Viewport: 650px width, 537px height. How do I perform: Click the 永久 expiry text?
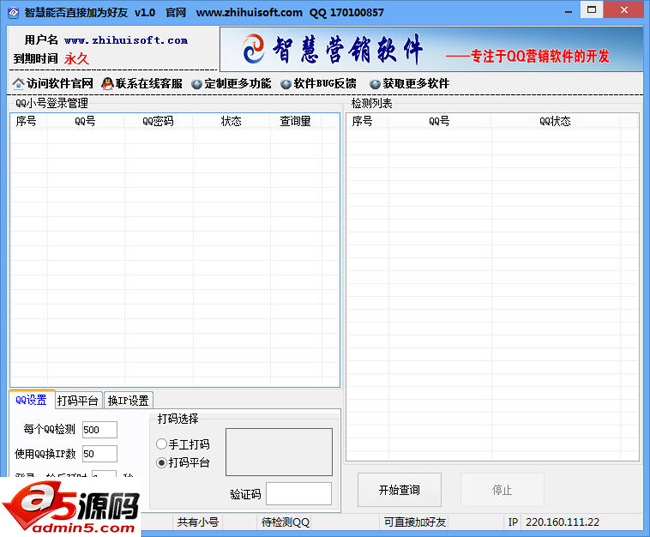pyautogui.click(x=77, y=58)
